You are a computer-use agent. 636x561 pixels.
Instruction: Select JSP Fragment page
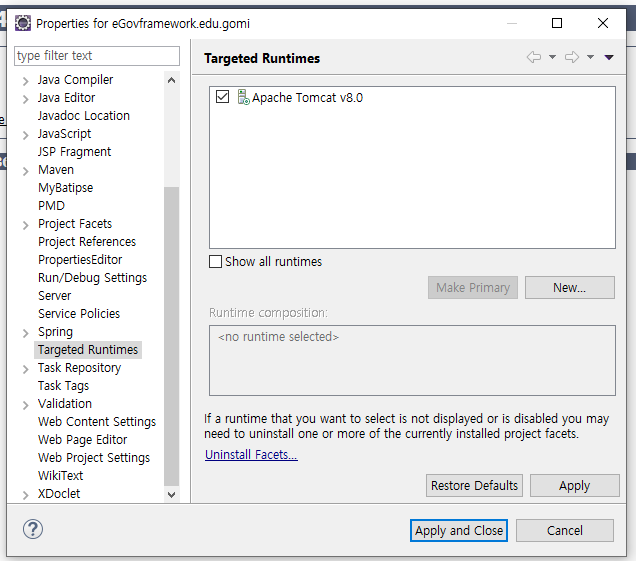click(74, 152)
